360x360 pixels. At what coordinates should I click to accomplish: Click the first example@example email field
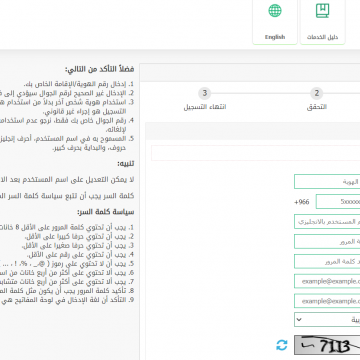click(327, 281)
